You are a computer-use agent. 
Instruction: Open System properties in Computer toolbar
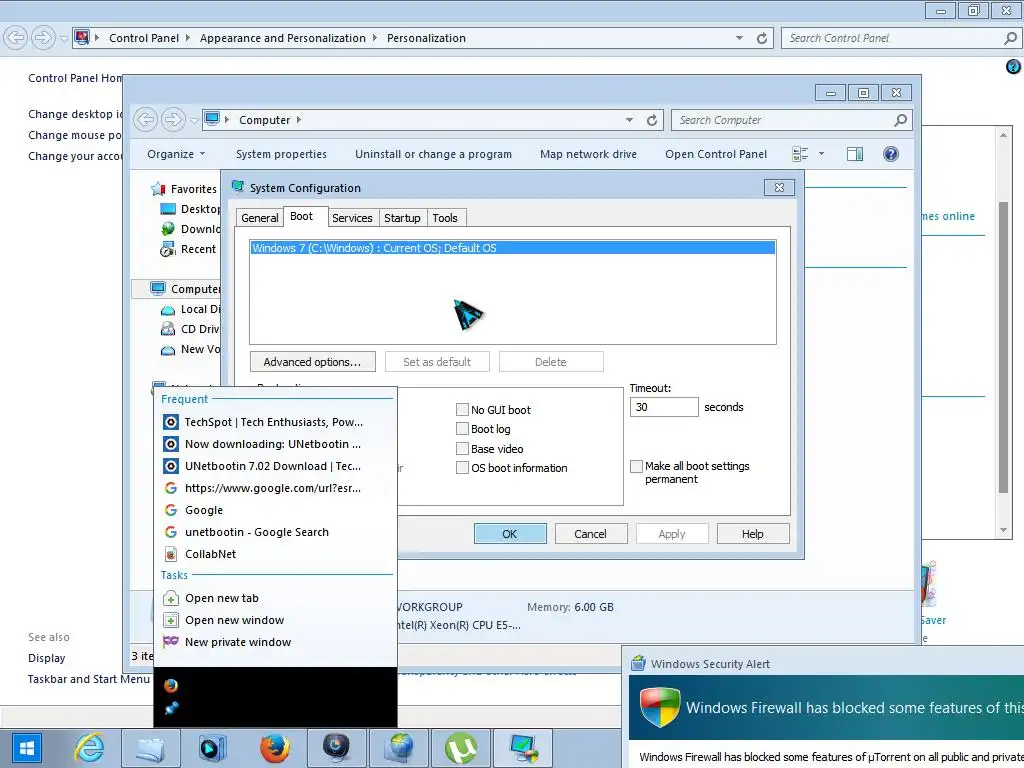[x=281, y=154]
